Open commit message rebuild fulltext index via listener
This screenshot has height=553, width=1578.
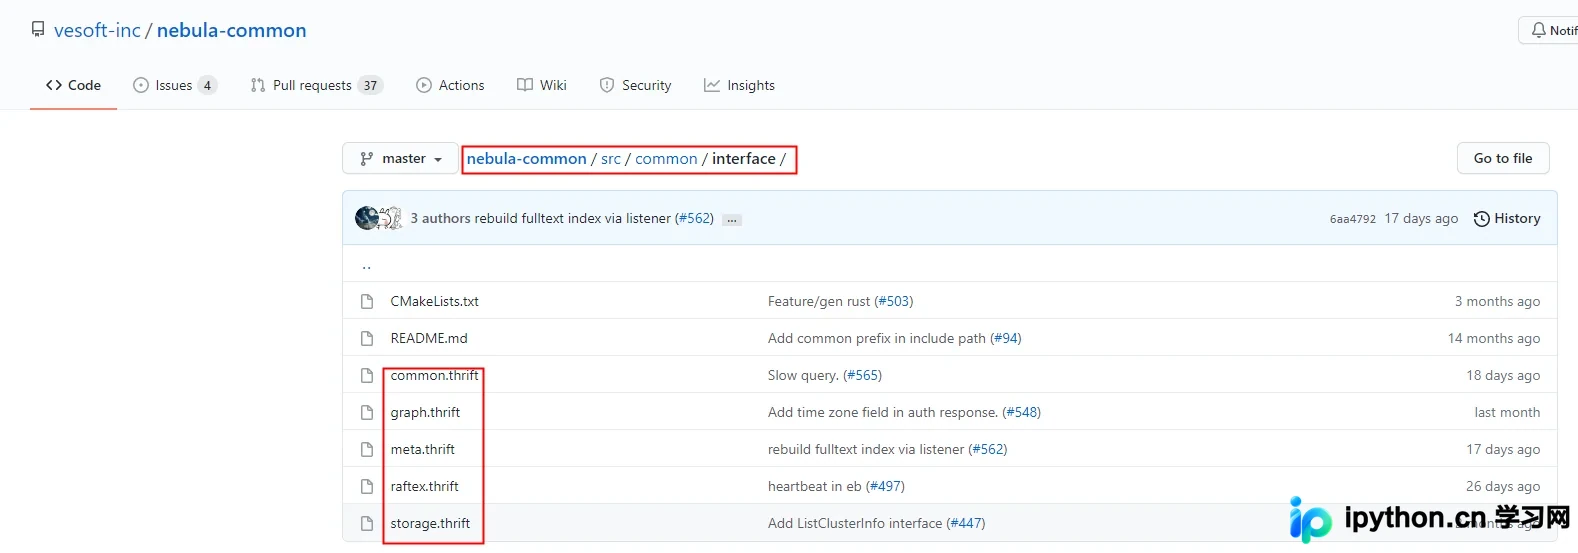point(572,218)
